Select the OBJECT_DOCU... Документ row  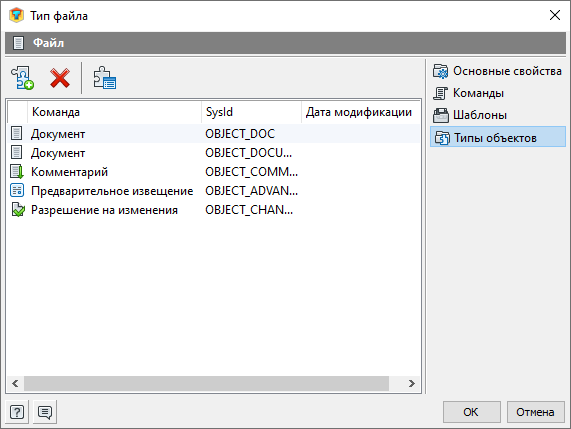[x=213, y=153]
